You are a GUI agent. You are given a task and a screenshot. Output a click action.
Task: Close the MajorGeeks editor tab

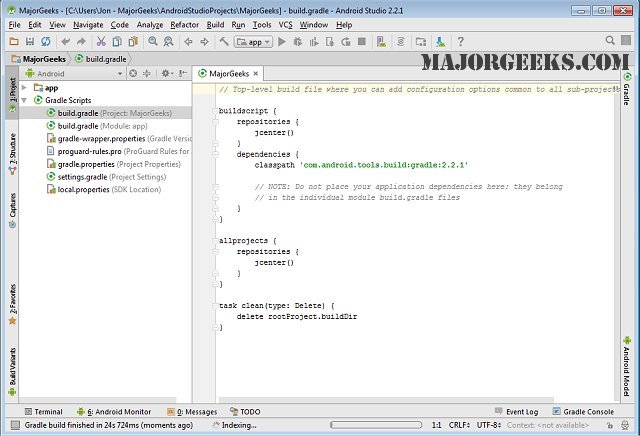coord(255,74)
